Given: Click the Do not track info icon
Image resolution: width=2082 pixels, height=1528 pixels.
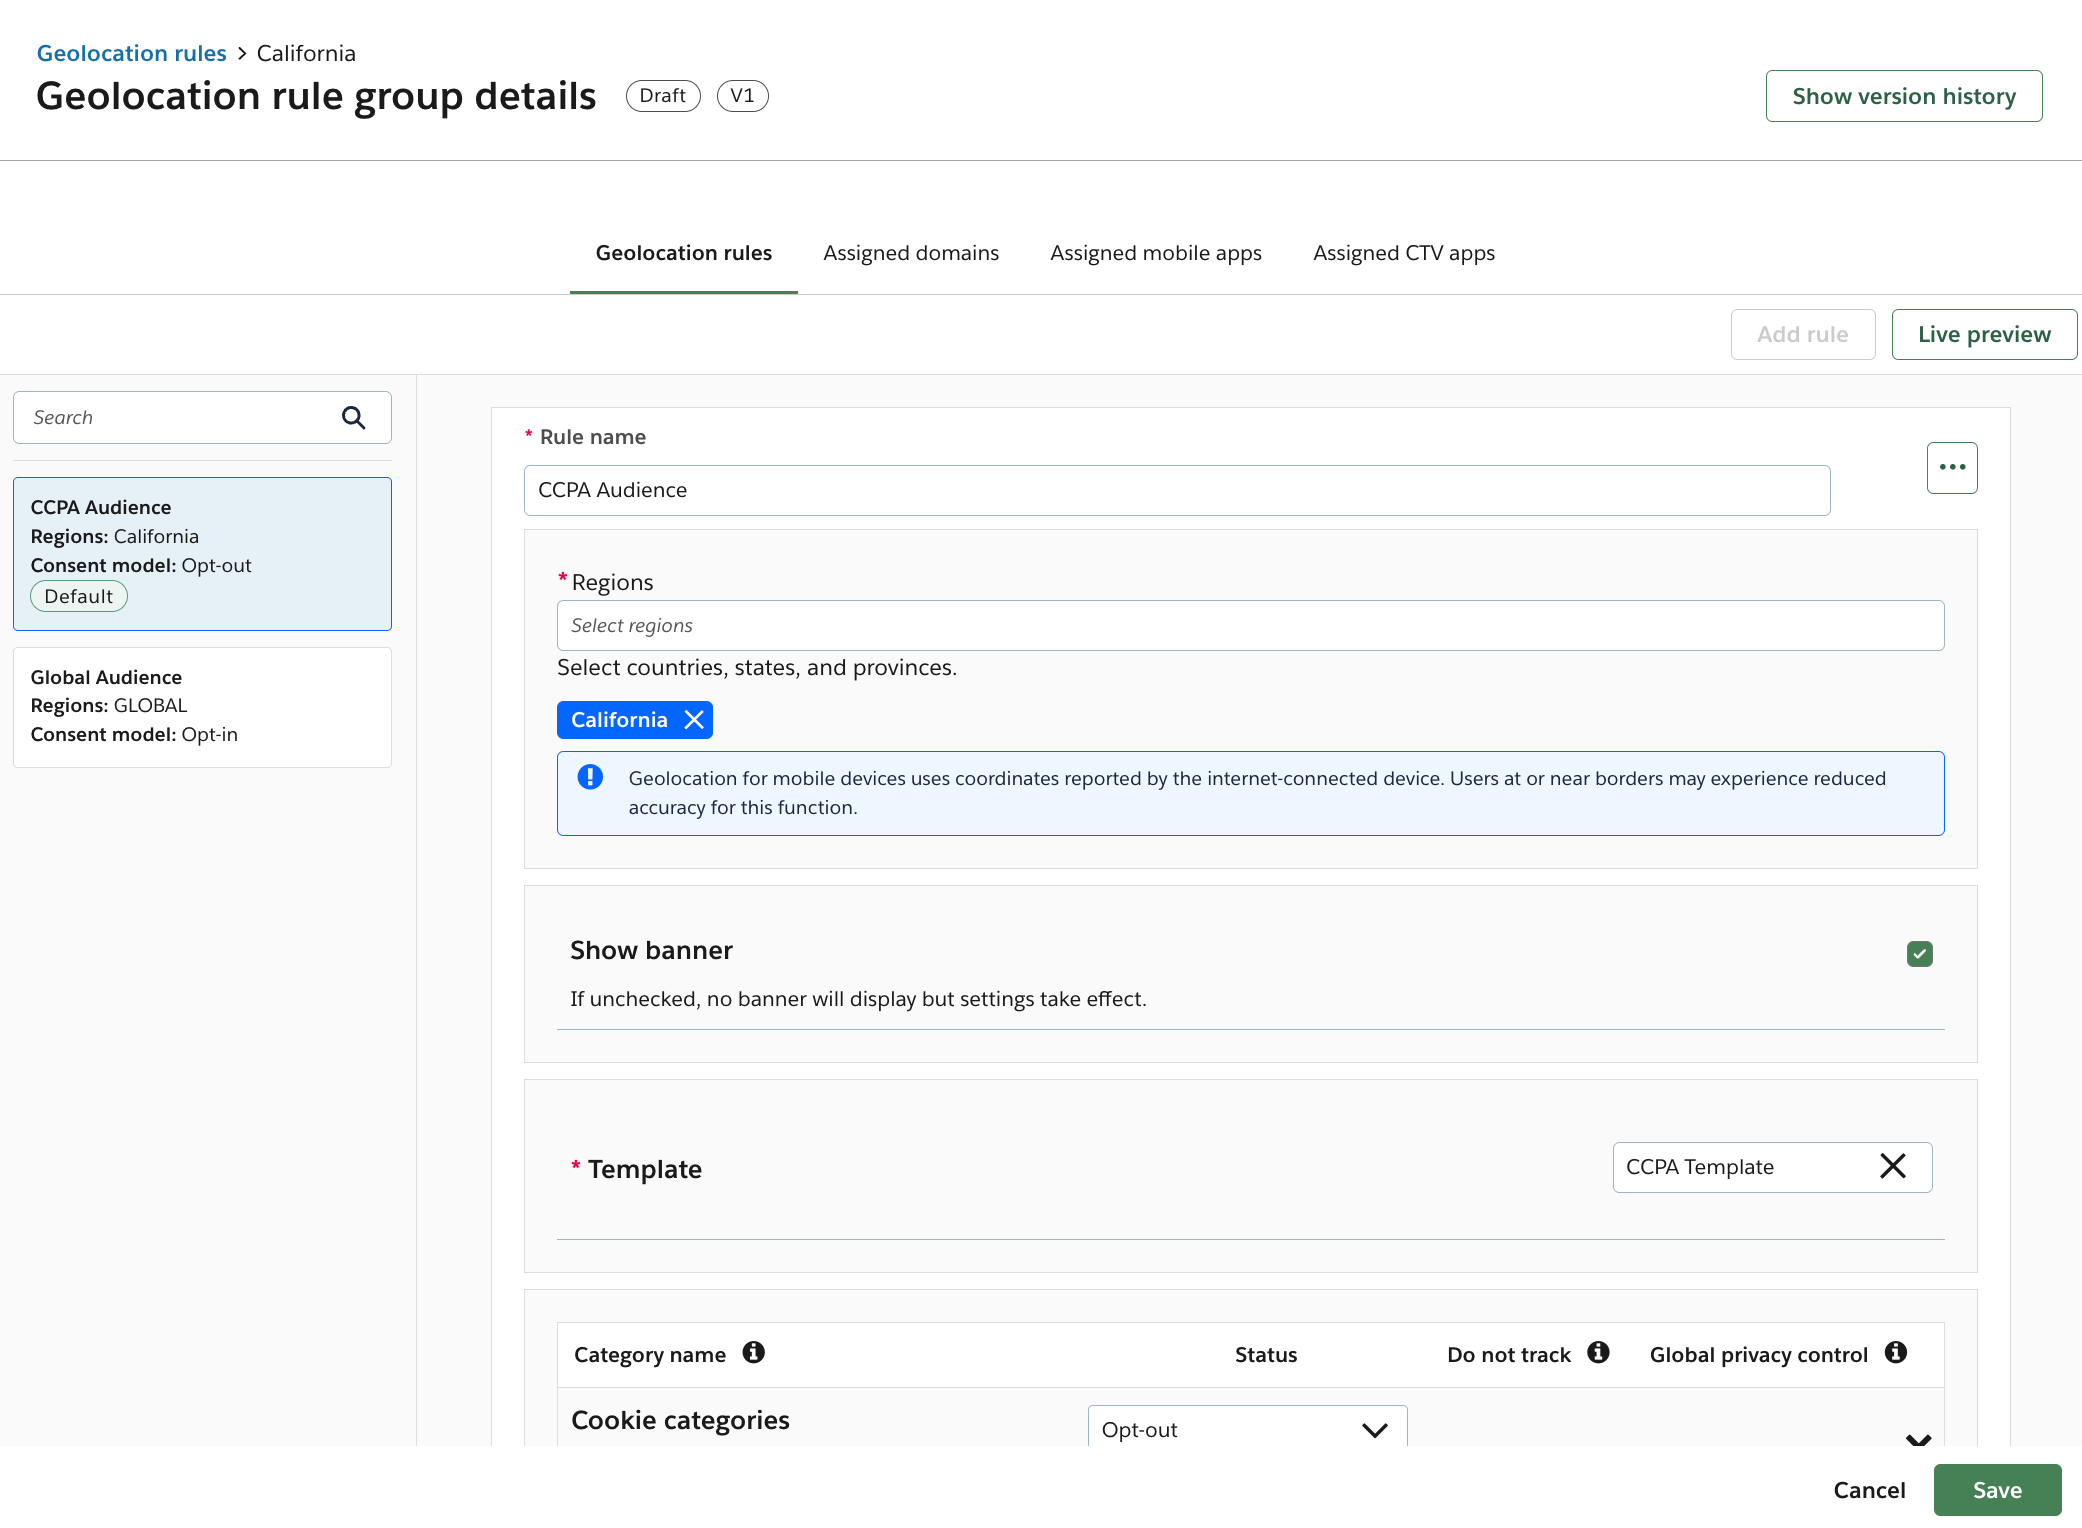Looking at the screenshot, I should click(1598, 1353).
